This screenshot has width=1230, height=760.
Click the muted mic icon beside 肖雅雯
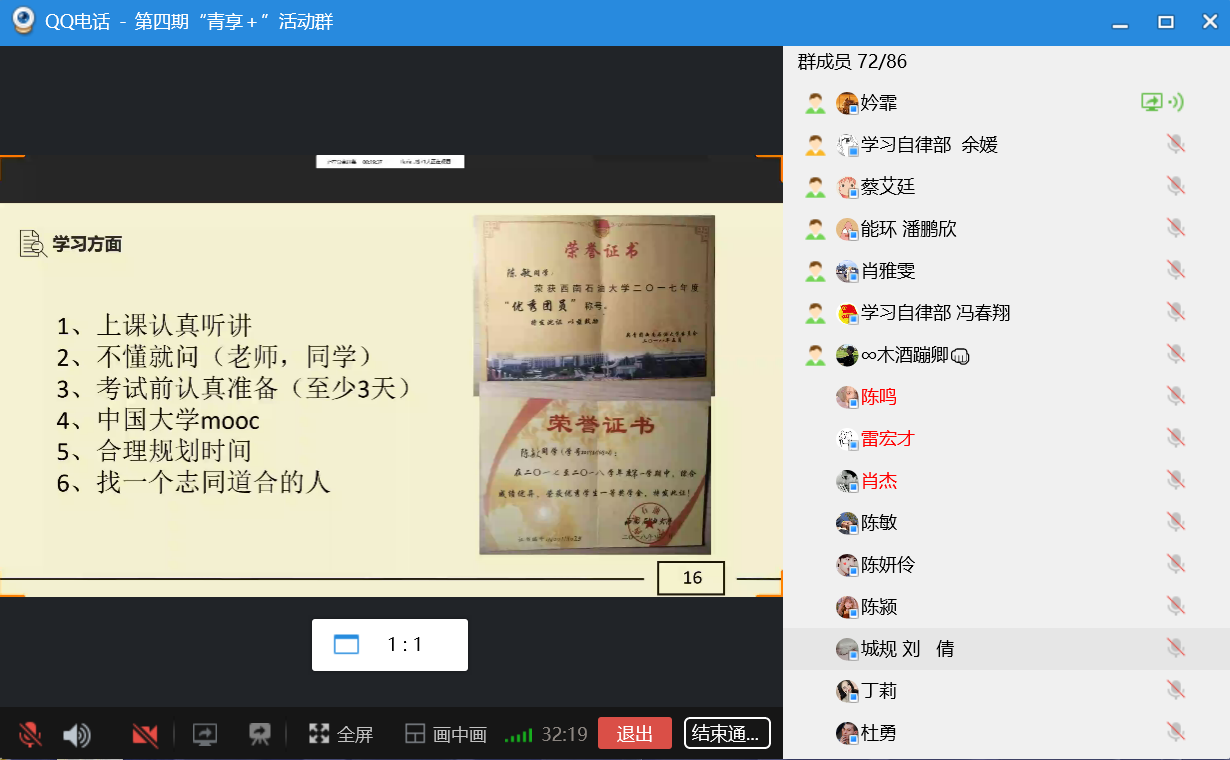point(1175,271)
